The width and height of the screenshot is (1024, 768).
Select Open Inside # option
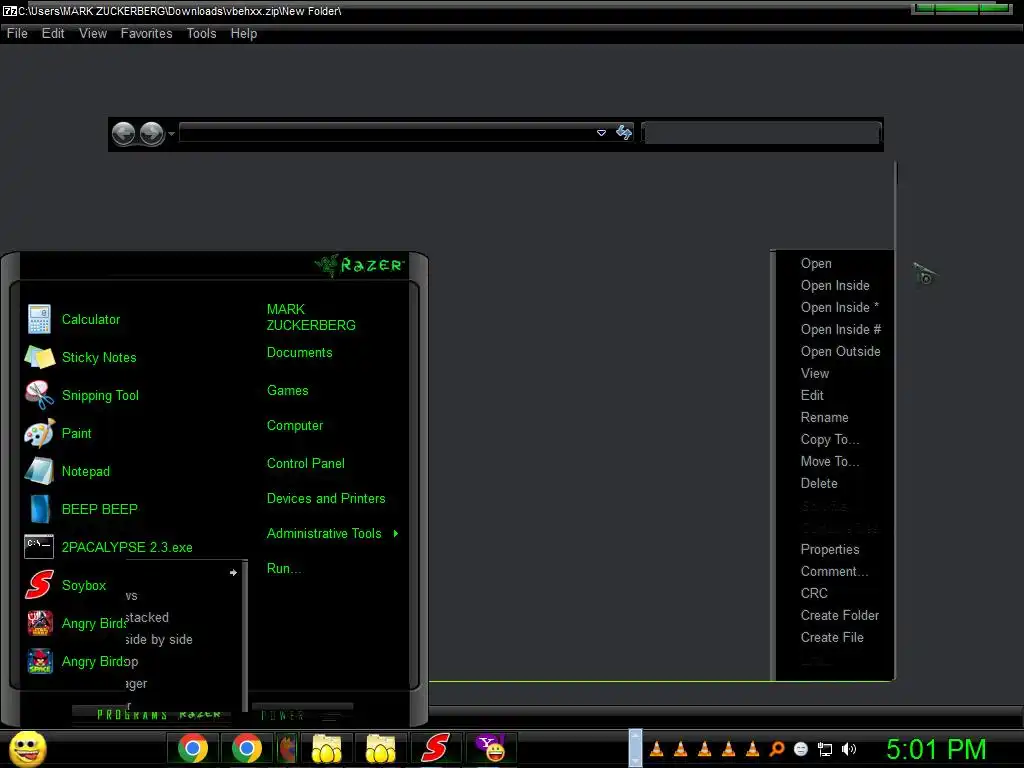point(840,329)
